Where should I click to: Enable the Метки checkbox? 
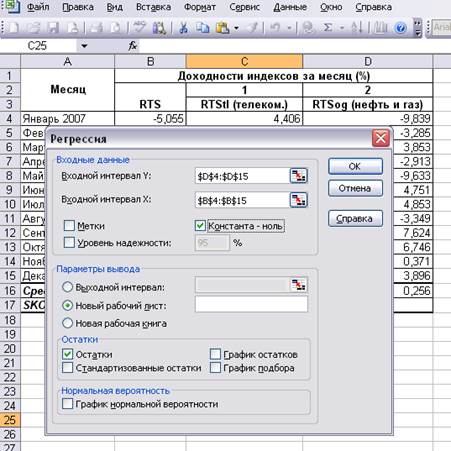pos(69,226)
